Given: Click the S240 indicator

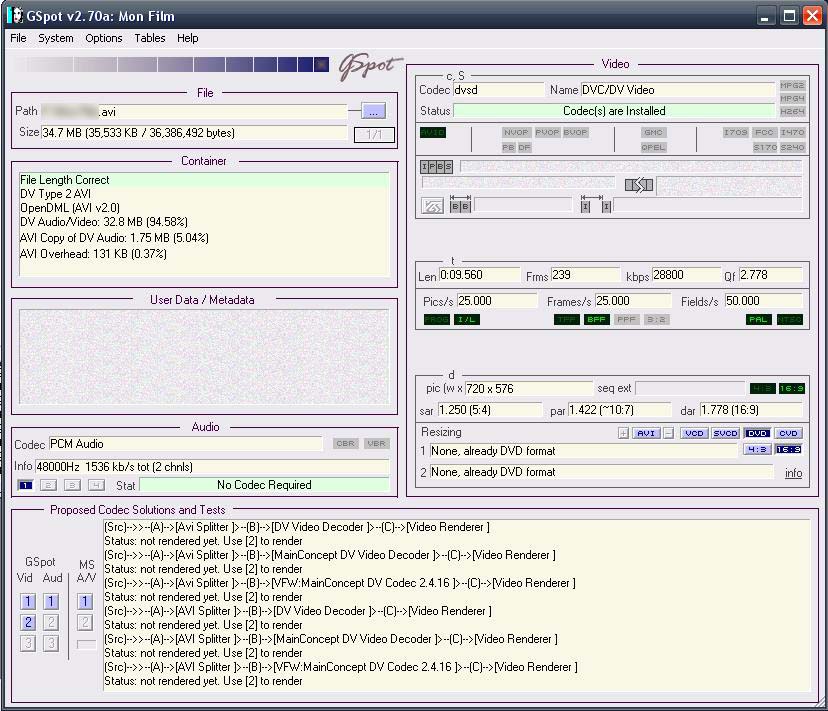Looking at the screenshot, I should 792,147.
